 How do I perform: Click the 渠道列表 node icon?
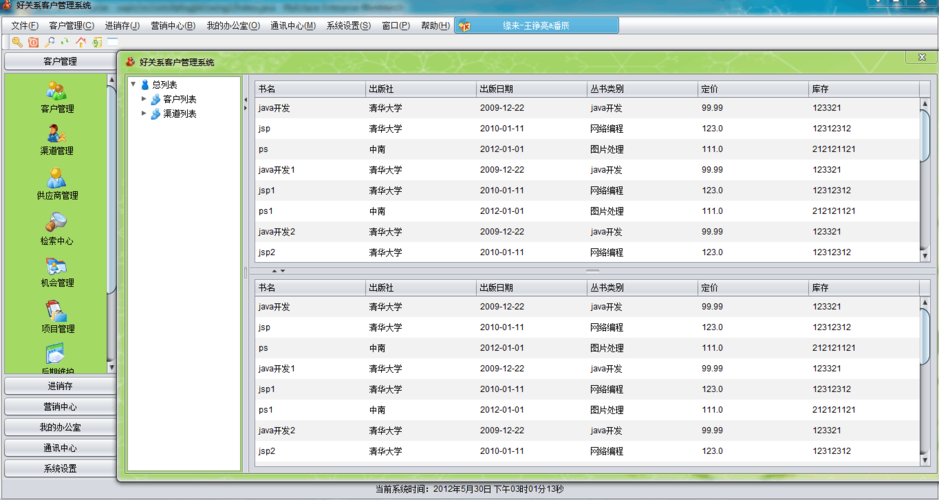[156, 114]
